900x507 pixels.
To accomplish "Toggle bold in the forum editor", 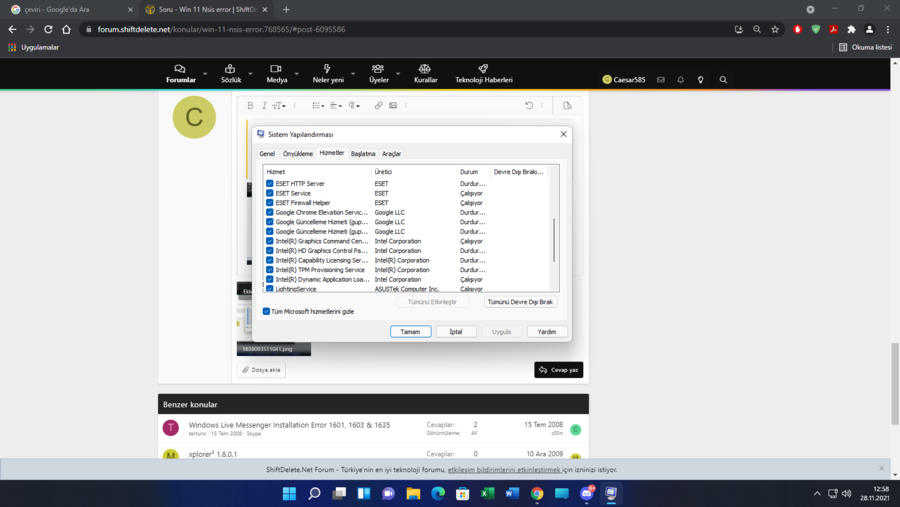I will (x=250, y=106).
